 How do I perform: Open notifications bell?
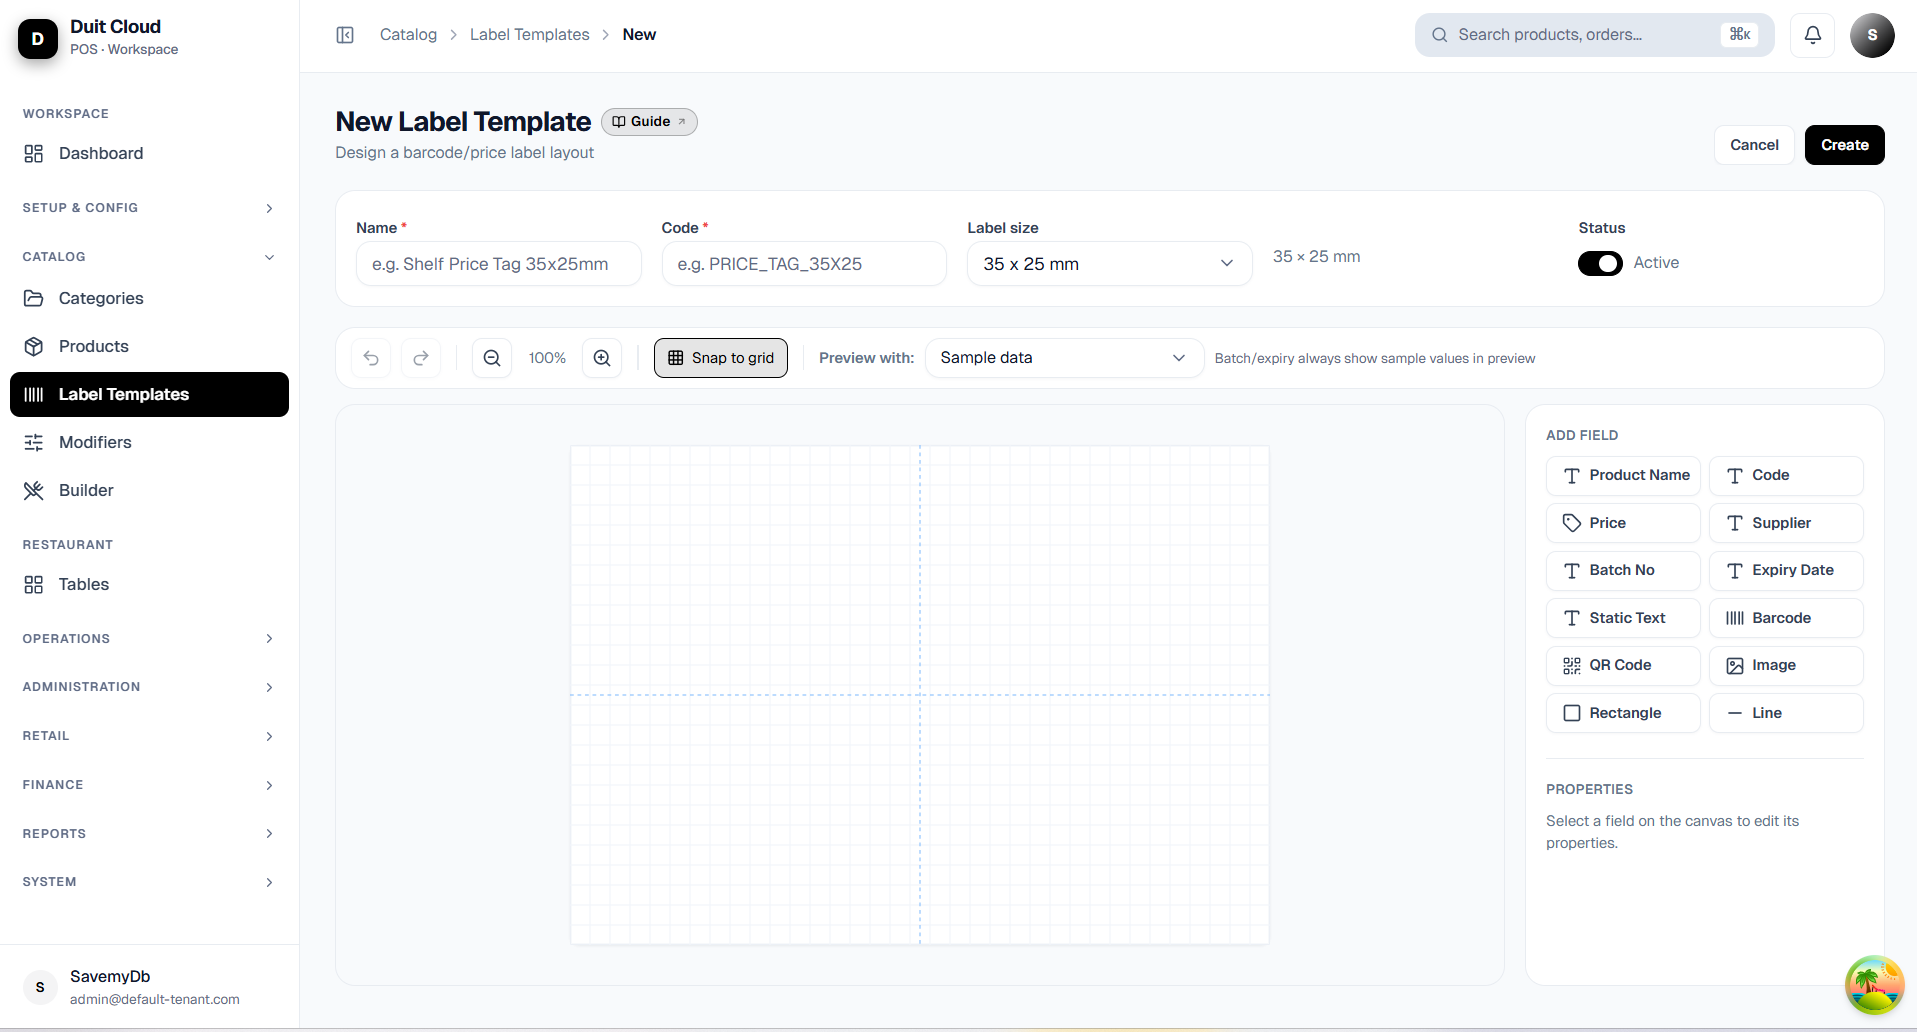(1812, 35)
